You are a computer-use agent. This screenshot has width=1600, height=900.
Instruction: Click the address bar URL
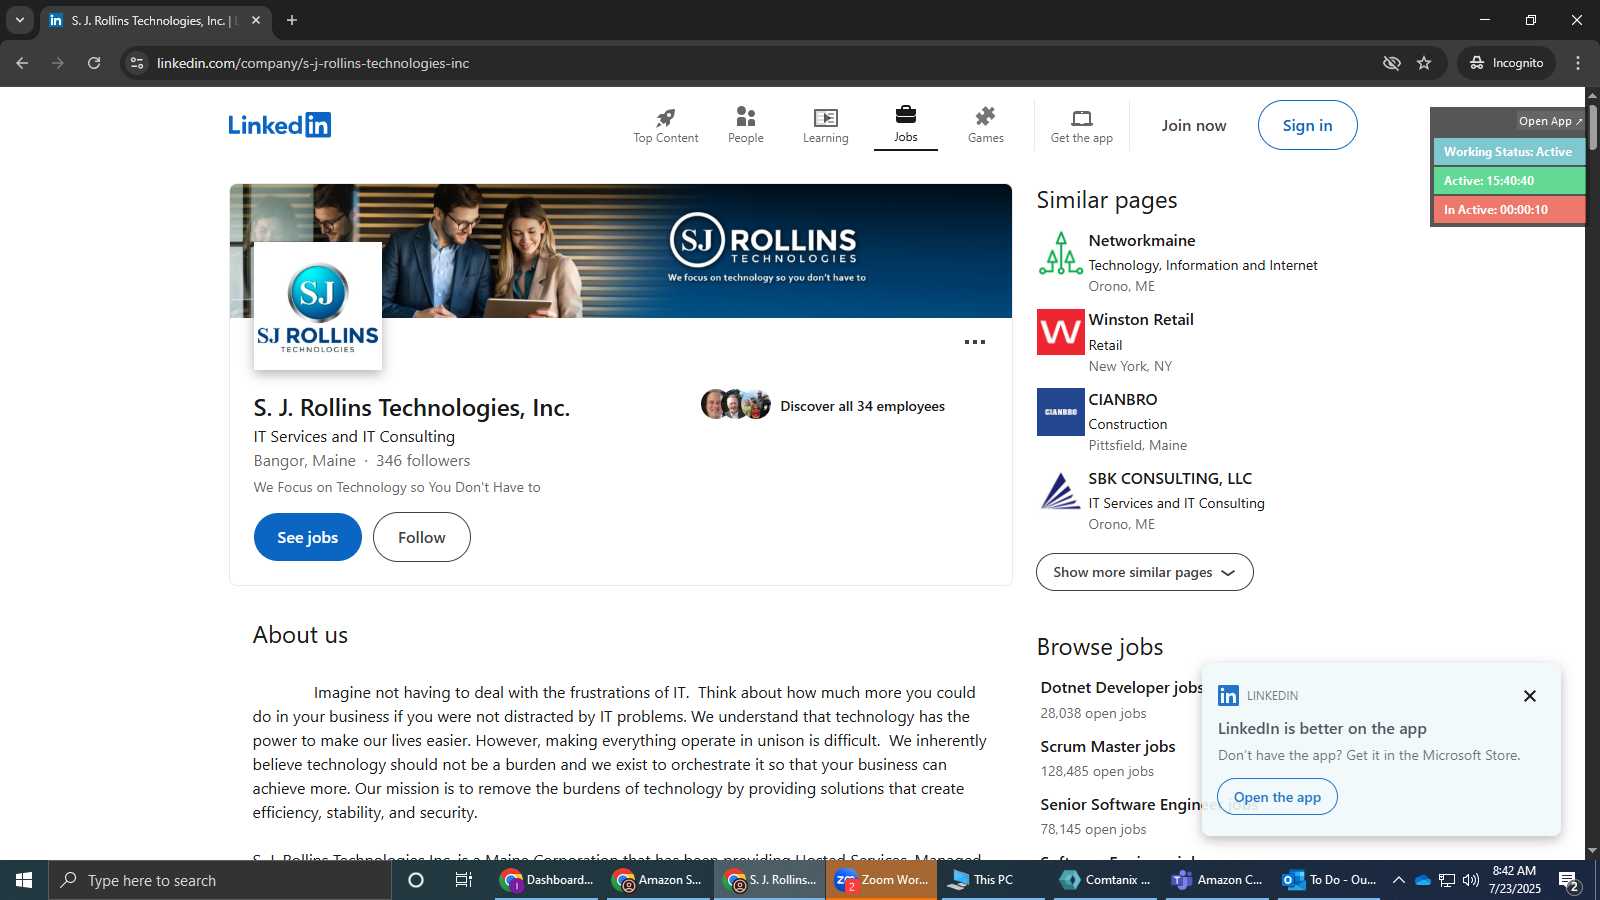pos(313,63)
